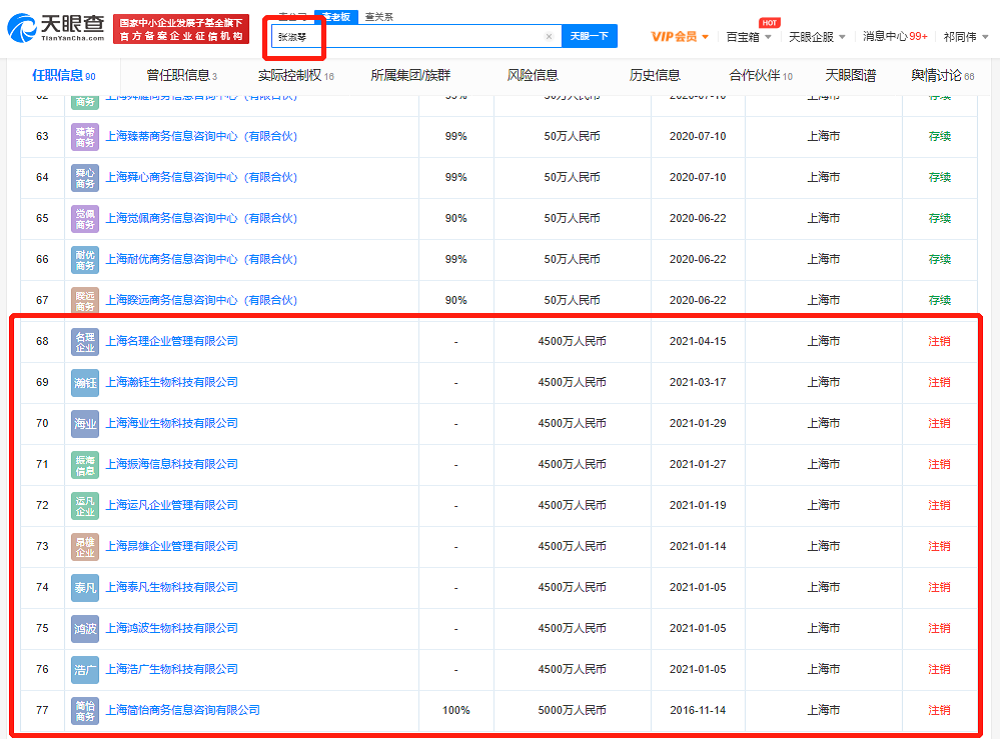Click the 简怡商务 company avatar icon

[x=85, y=710]
